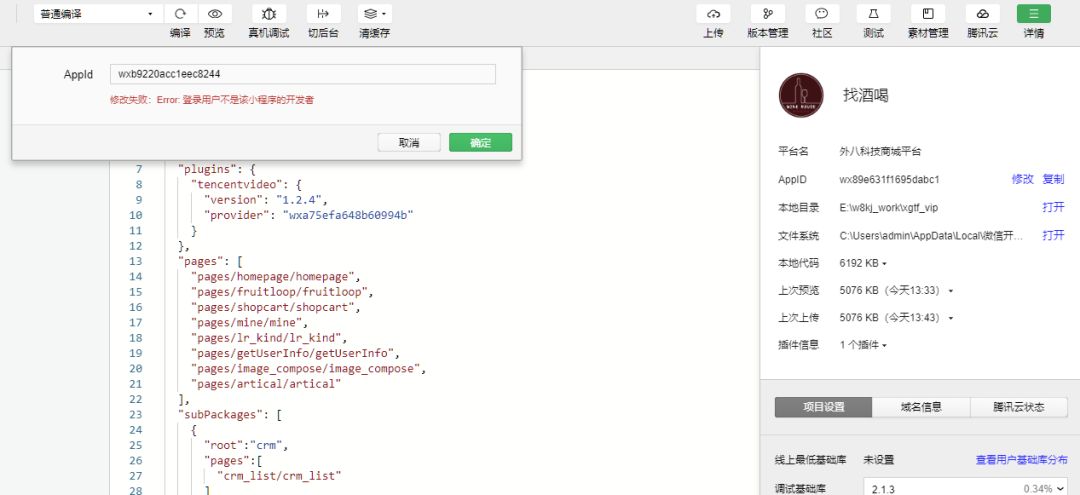Open the 普通编译 compile mode dropdown

click(x=97, y=14)
